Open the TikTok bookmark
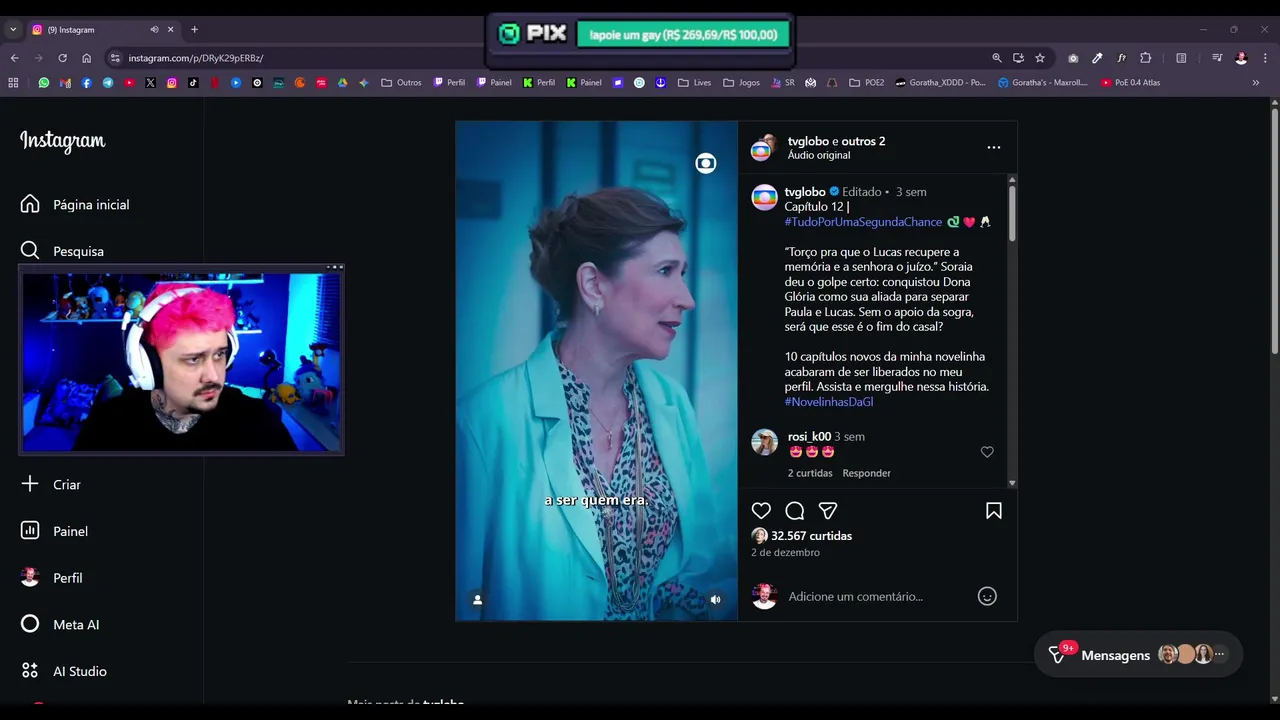Image resolution: width=1280 pixels, height=720 pixels. coord(193,83)
